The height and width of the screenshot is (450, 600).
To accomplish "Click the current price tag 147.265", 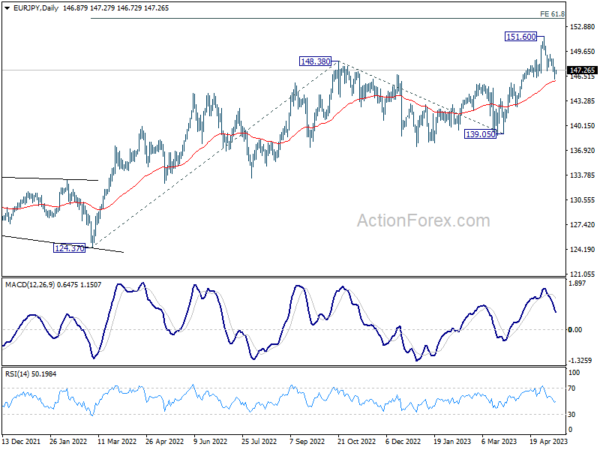I will 582,70.
